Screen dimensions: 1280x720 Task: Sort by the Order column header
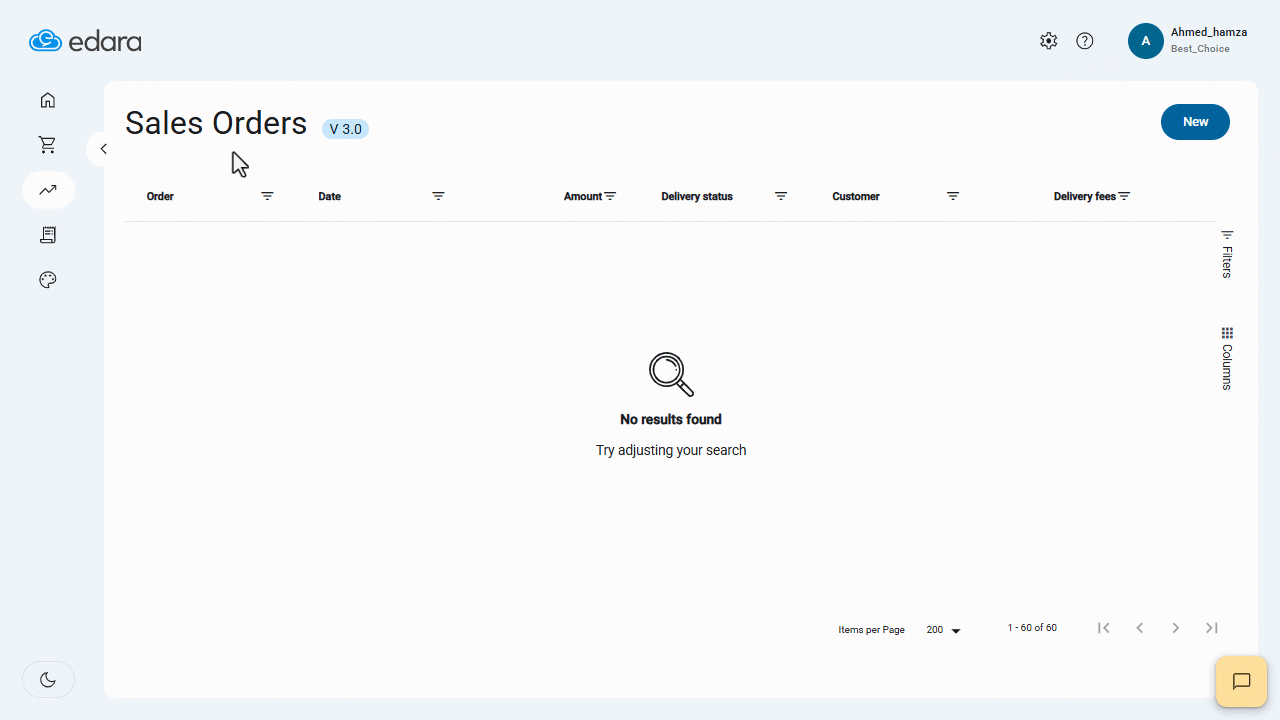160,197
